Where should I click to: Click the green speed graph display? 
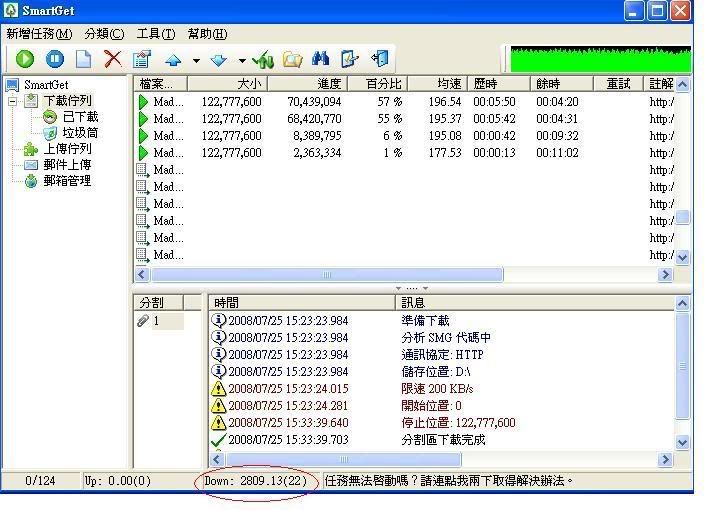point(601,59)
